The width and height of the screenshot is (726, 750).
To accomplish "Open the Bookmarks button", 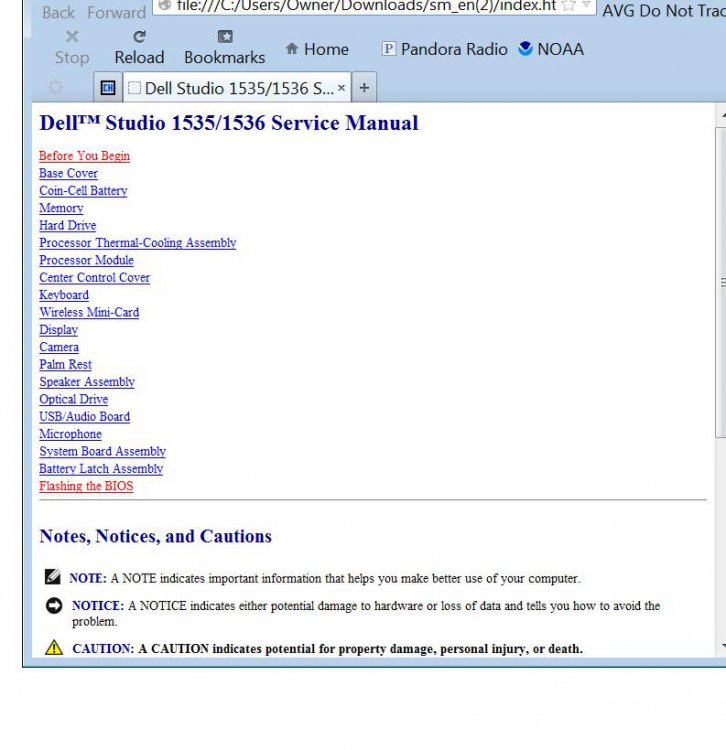I will tap(224, 48).
